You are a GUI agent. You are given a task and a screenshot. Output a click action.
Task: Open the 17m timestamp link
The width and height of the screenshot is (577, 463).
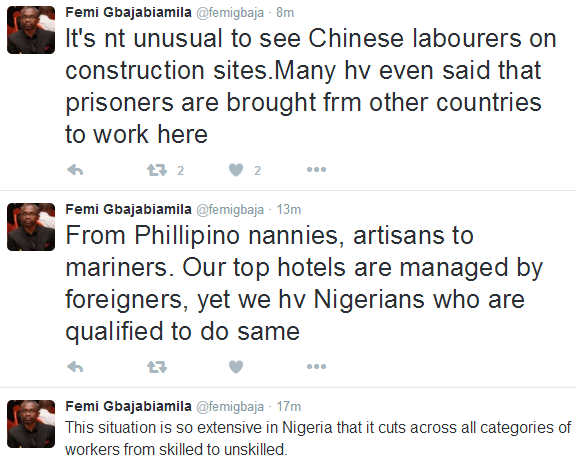[x=289, y=407]
